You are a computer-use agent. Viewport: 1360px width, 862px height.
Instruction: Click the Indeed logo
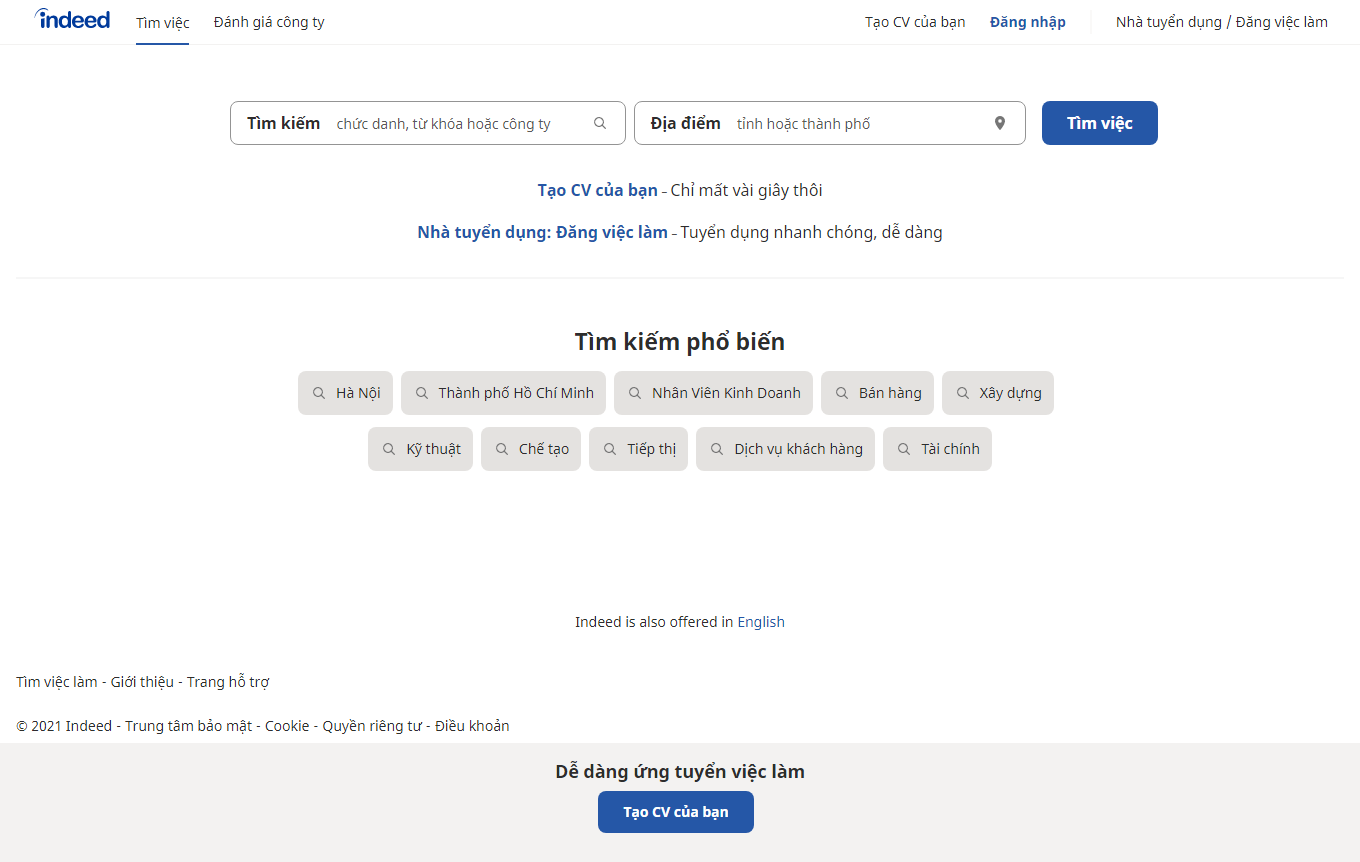[x=71, y=19]
